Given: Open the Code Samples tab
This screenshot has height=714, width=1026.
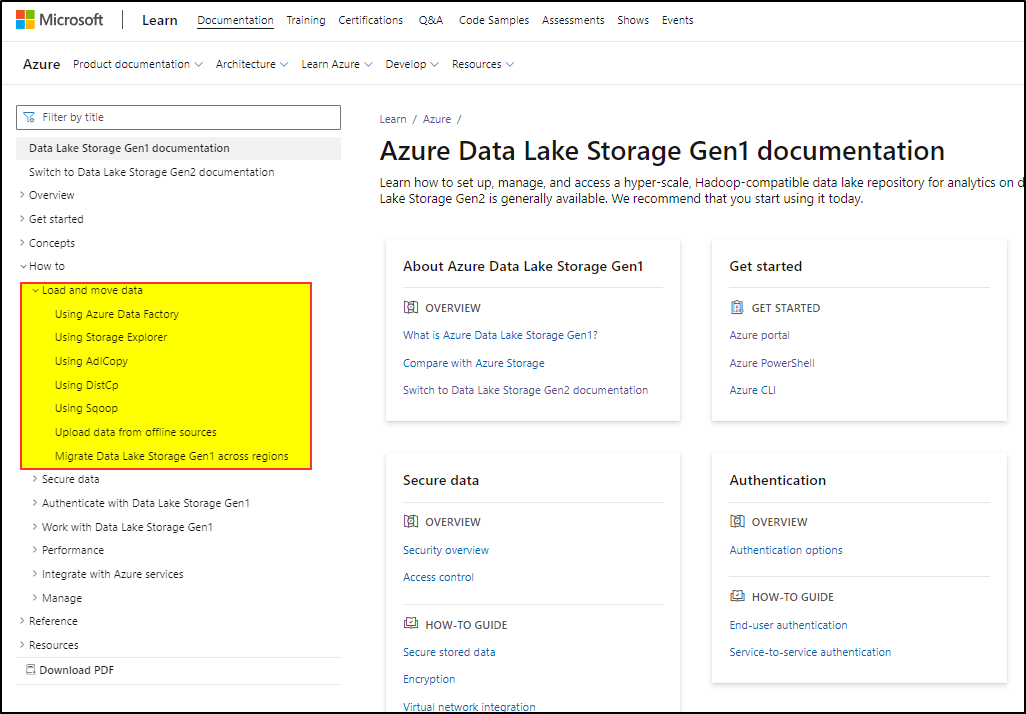Looking at the screenshot, I should (x=494, y=20).
